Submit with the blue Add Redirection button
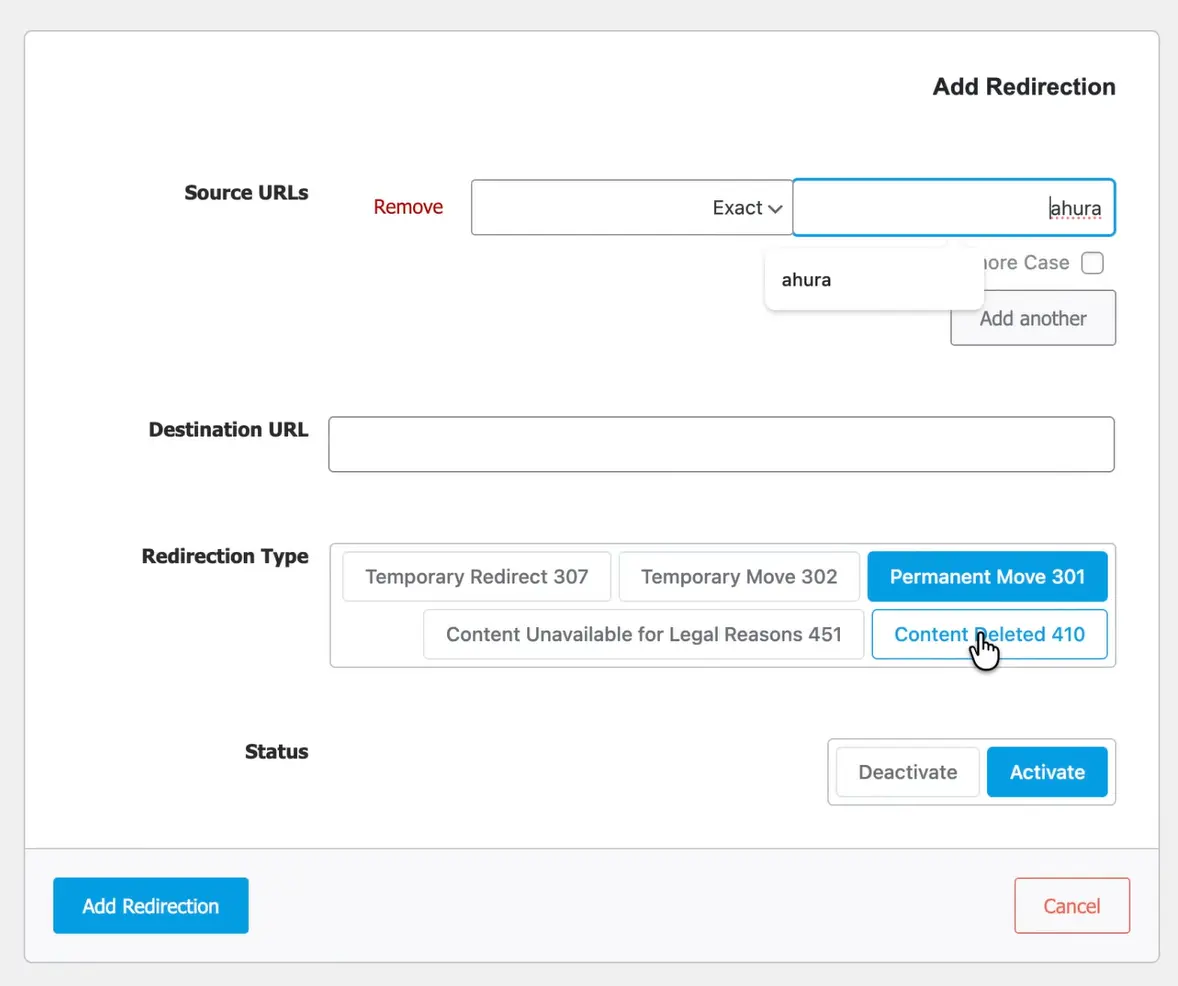1178x986 pixels. point(150,906)
